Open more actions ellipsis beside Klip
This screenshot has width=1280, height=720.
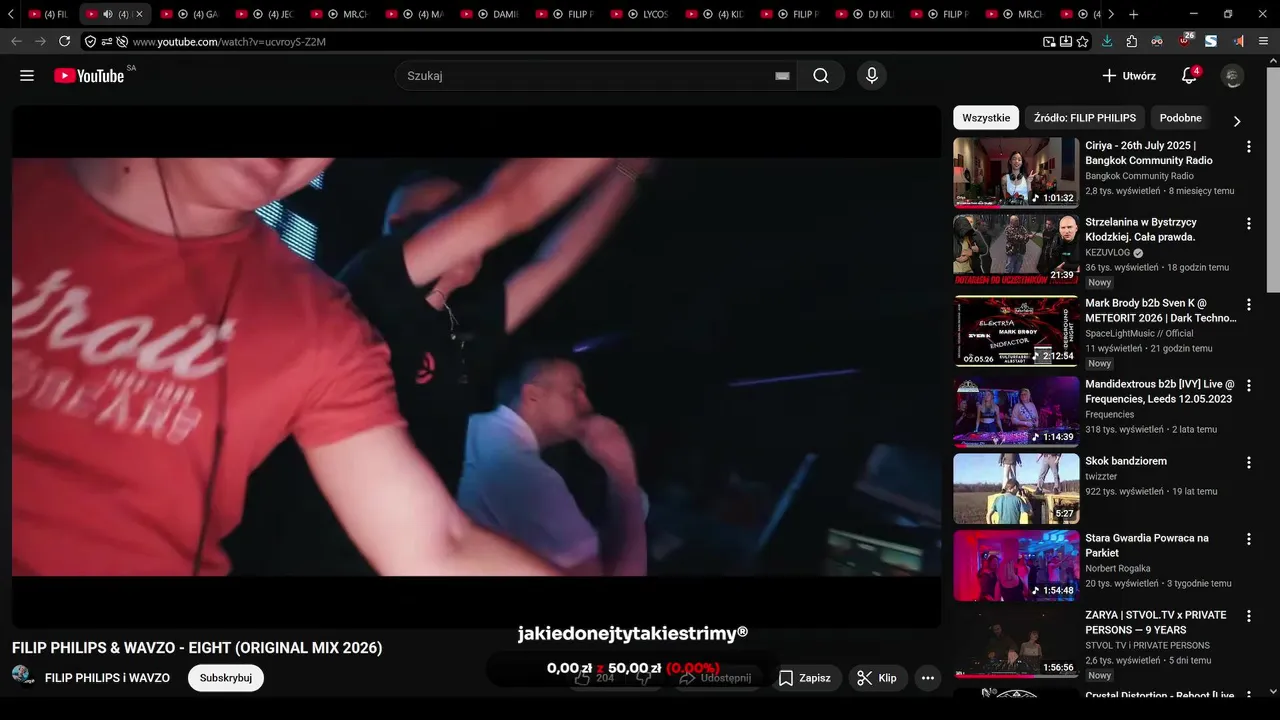[927, 678]
